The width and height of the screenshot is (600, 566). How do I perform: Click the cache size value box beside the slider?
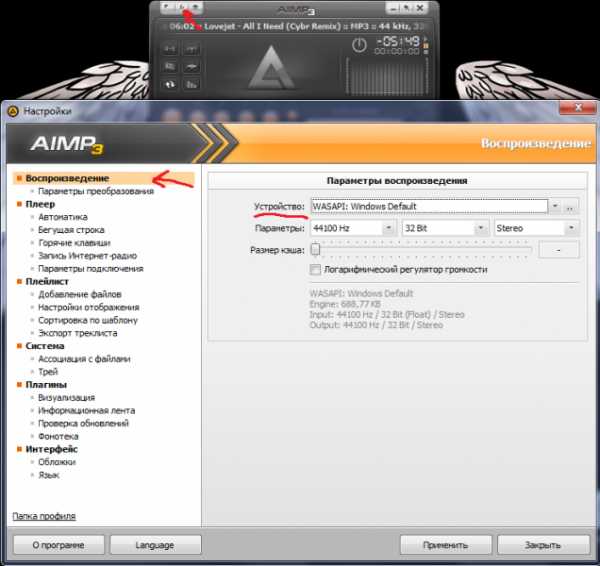559,250
